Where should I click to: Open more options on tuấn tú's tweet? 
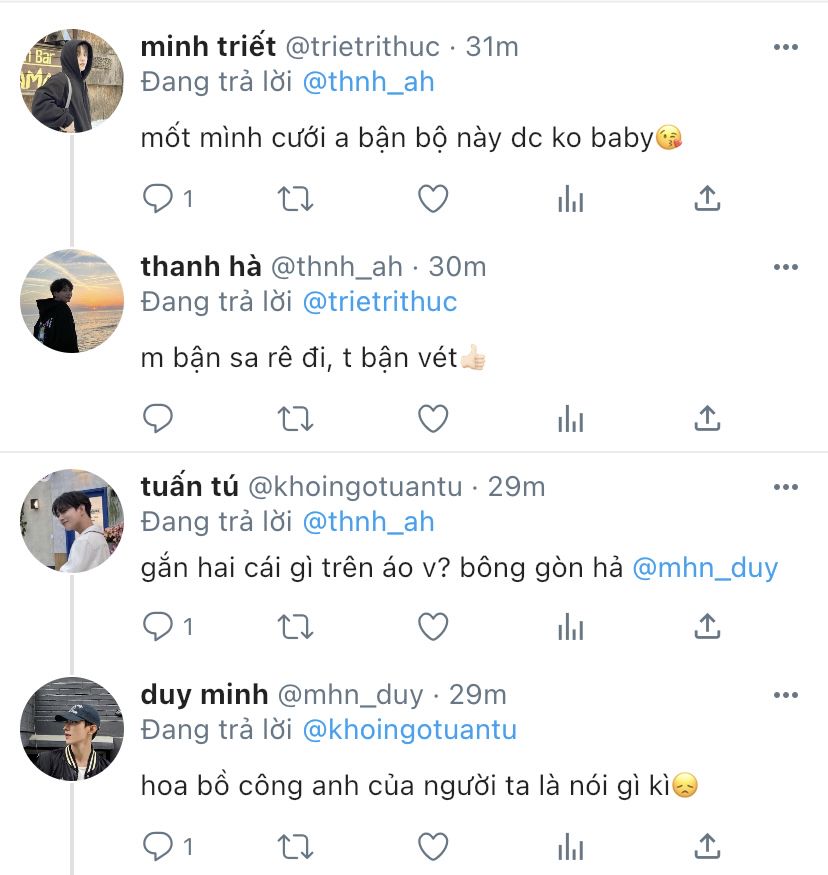tap(786, 487)
